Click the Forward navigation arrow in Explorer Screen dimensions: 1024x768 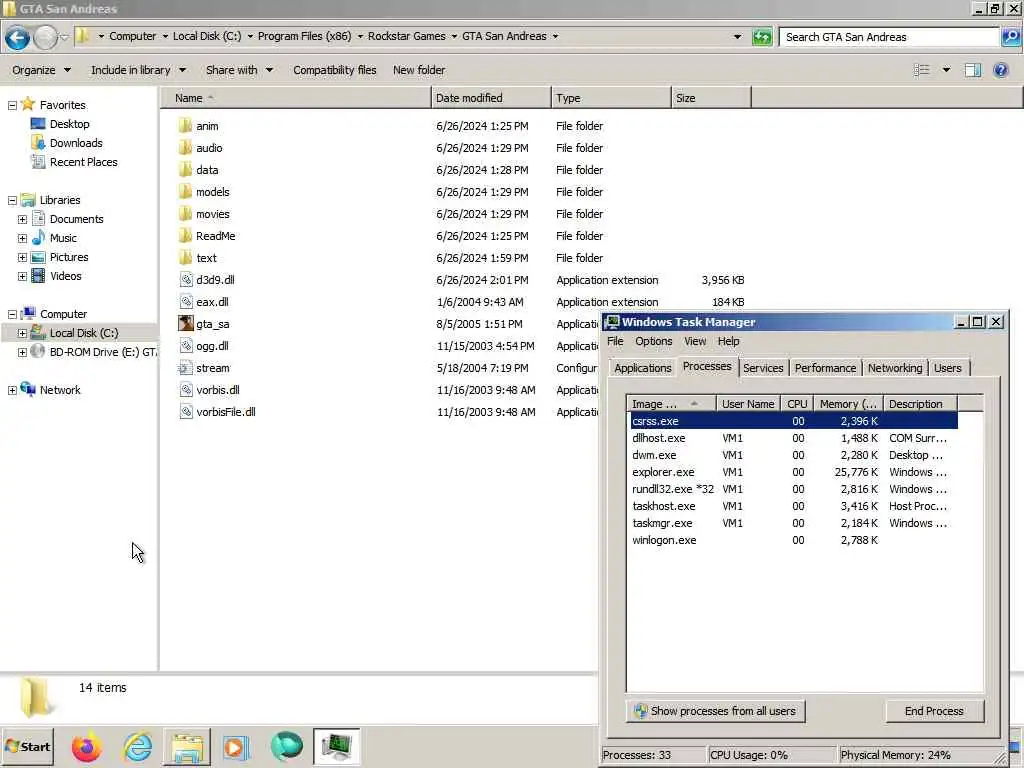[x=45, y=37]
